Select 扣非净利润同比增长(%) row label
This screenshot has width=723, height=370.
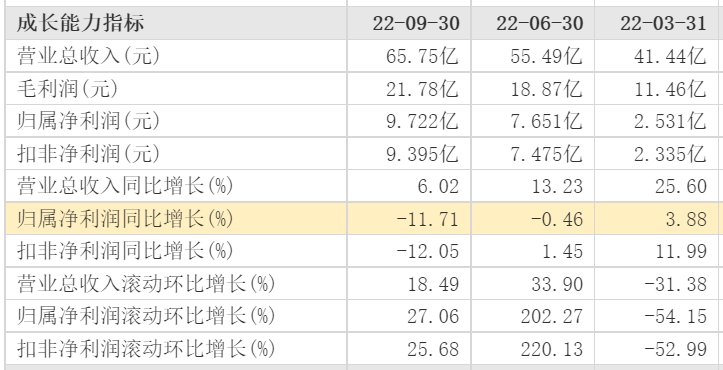coord(125,251)
